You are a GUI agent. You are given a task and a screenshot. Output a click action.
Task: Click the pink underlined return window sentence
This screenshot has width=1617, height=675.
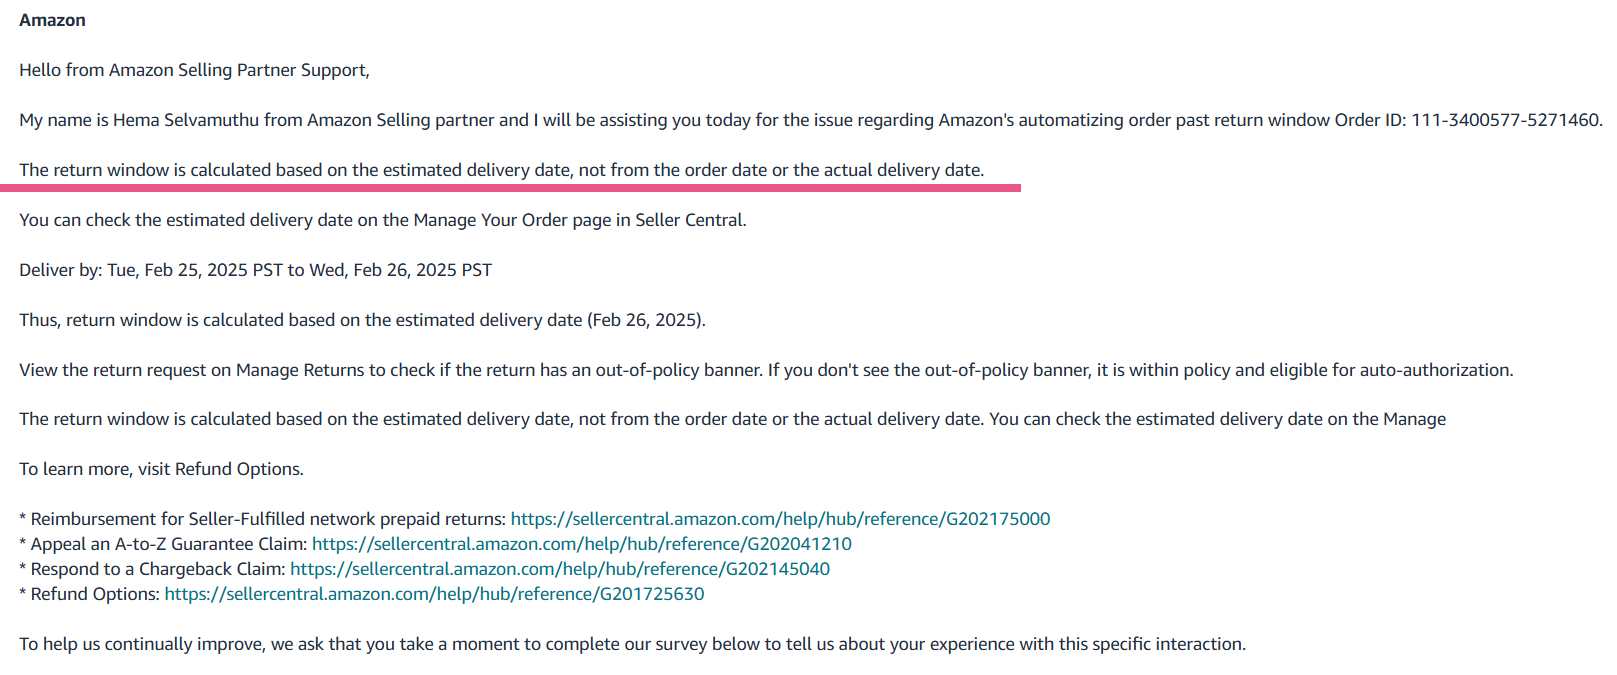click(502, 170)
